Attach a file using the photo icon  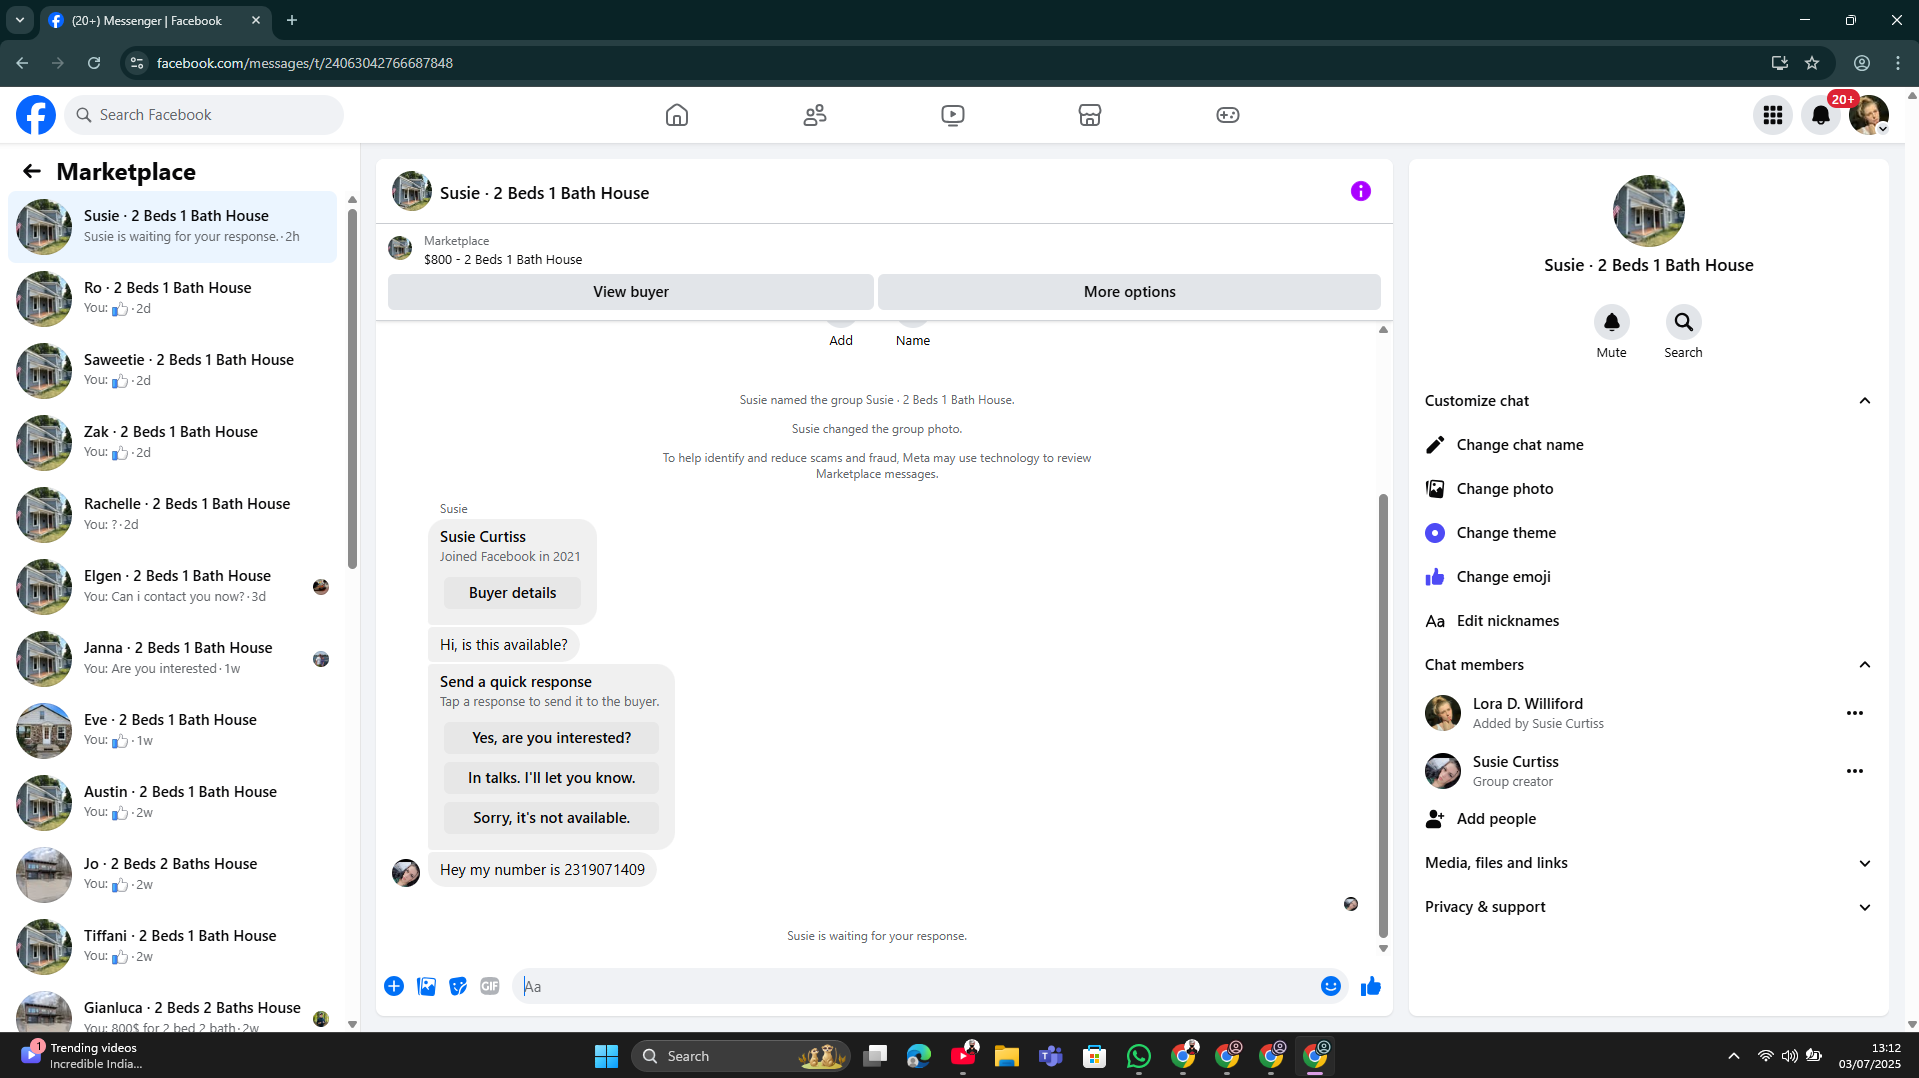[x=426, y=986]
